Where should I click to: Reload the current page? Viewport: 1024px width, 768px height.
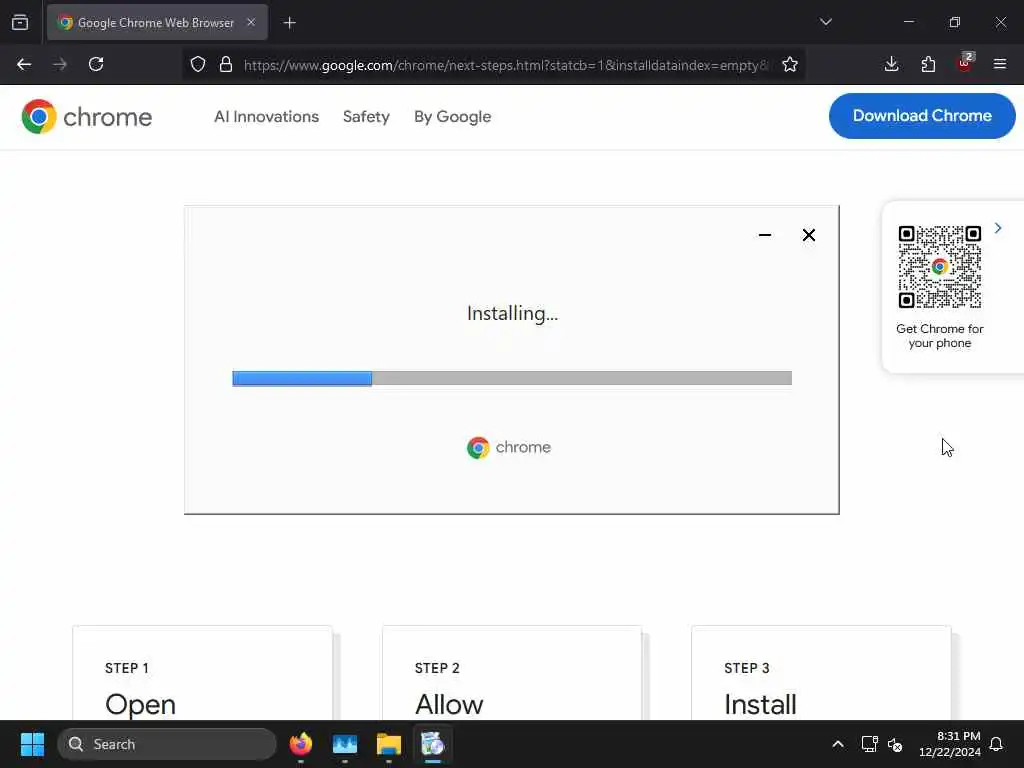[x=96, y=64]
